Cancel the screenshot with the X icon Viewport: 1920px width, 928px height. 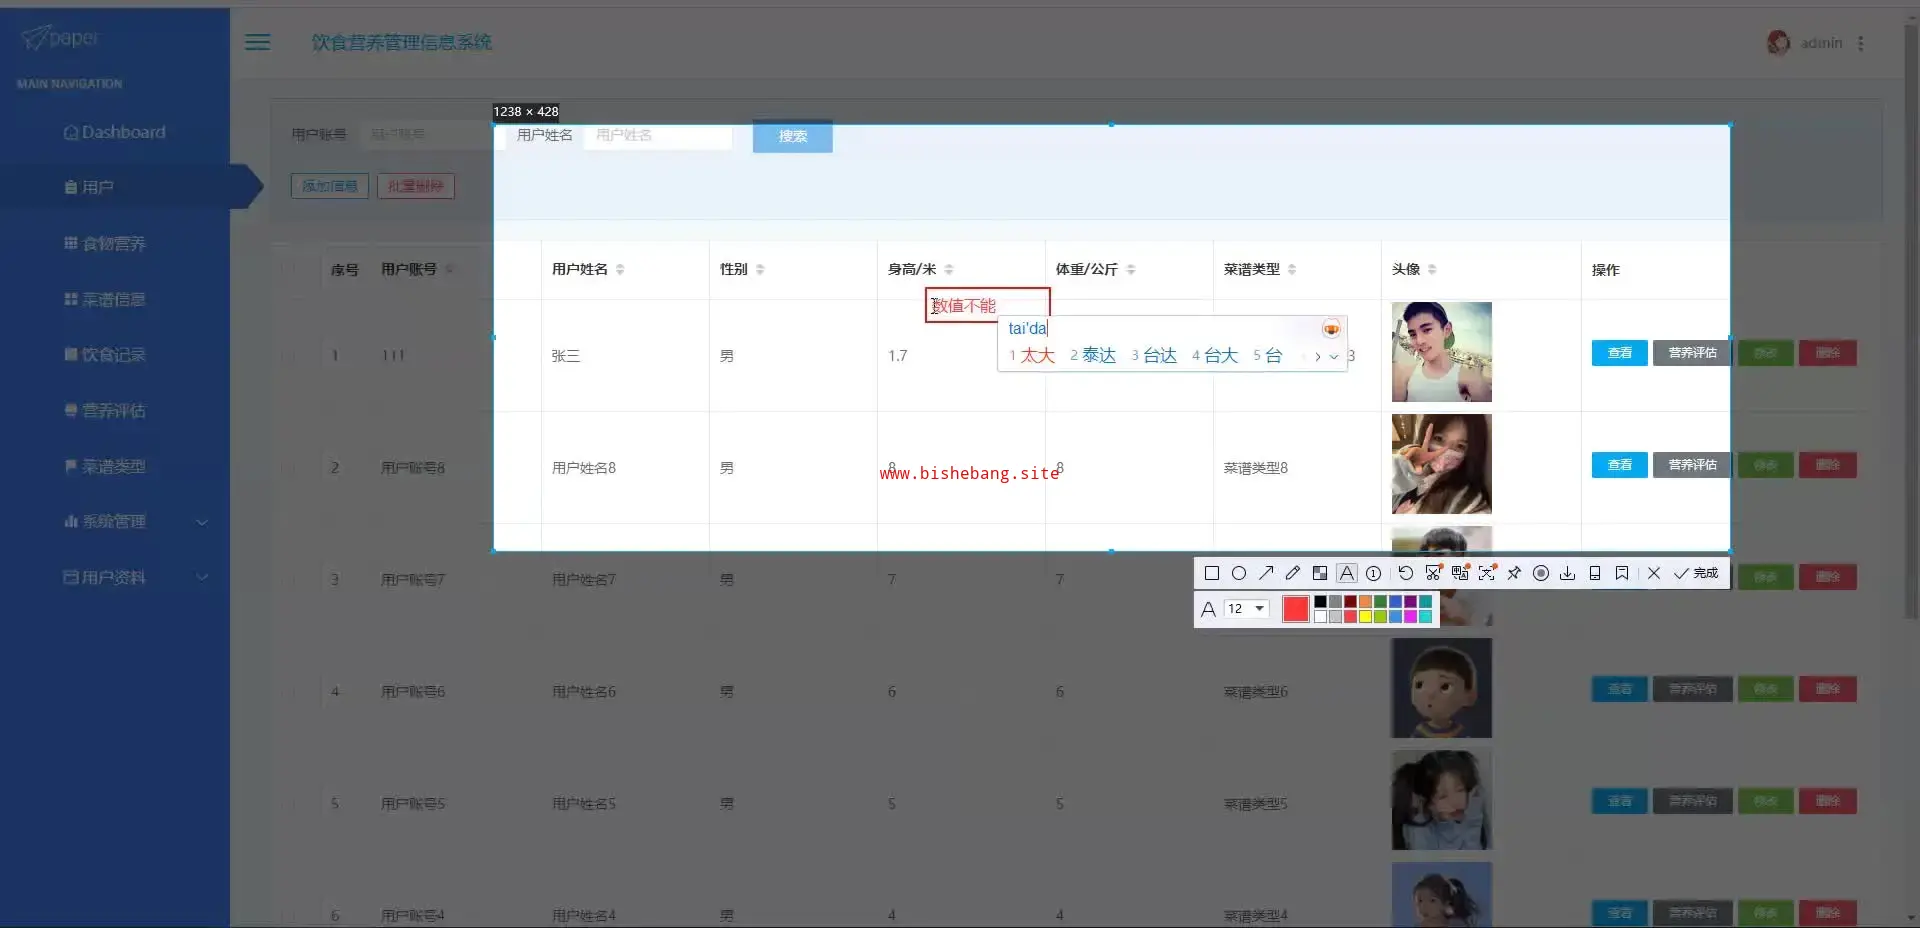(x=1653, y=573)
